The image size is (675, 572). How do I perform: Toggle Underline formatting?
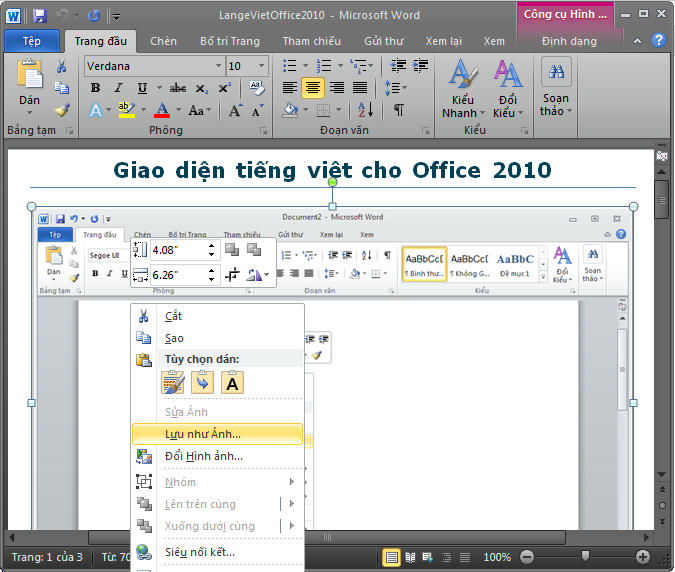click(142, 88)
